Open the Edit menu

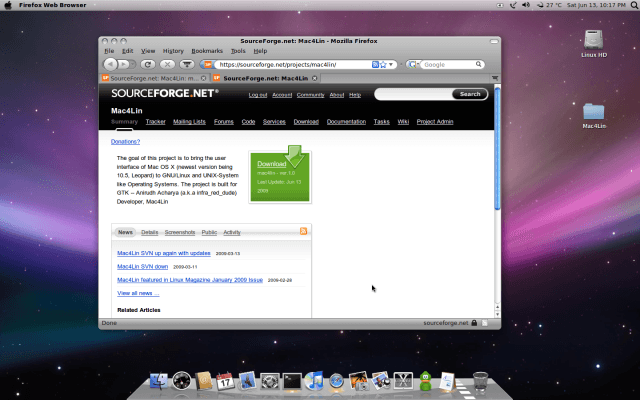(127, 51)
